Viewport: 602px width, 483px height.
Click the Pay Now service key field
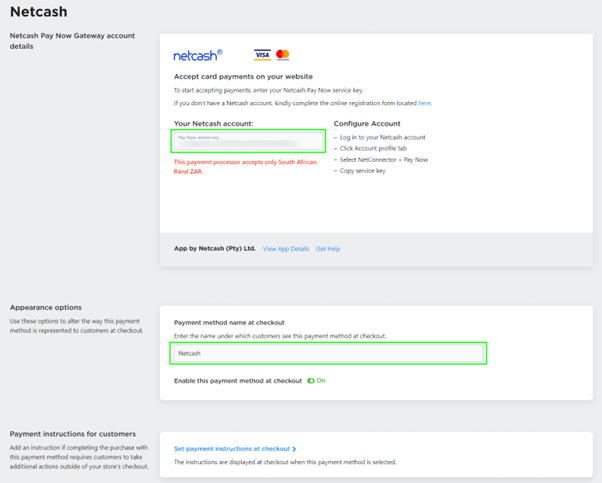249,141
